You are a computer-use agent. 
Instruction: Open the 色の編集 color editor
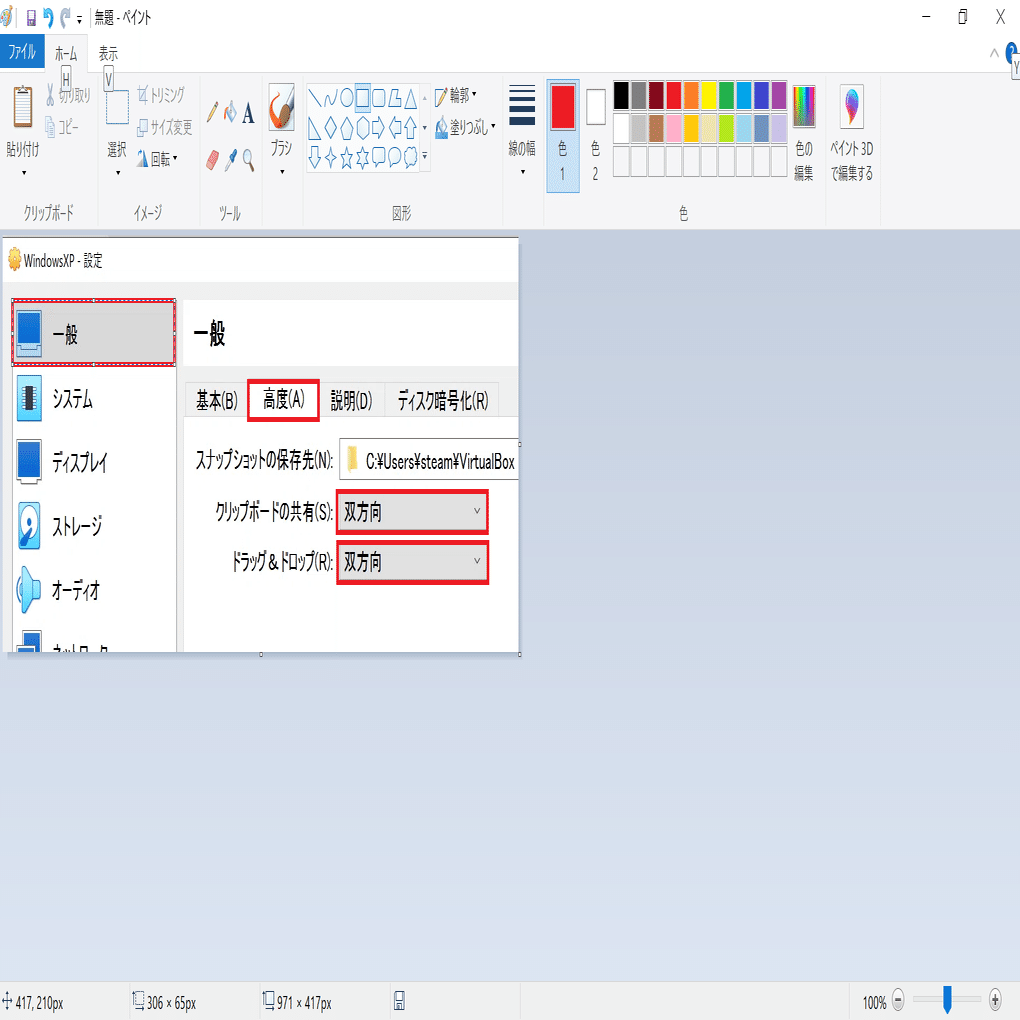[804, 133]
